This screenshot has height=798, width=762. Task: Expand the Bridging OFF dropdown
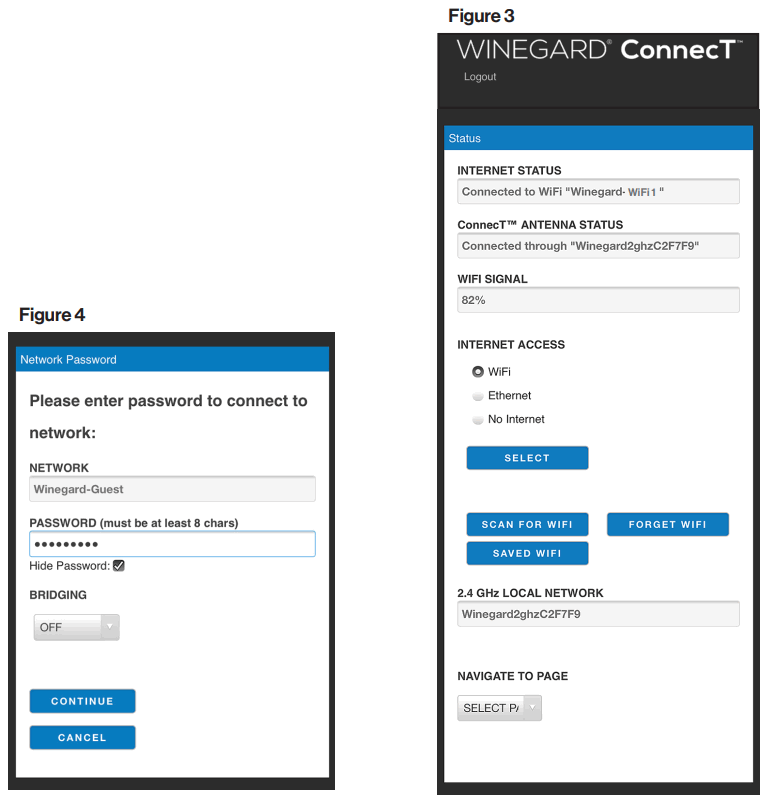75,627
